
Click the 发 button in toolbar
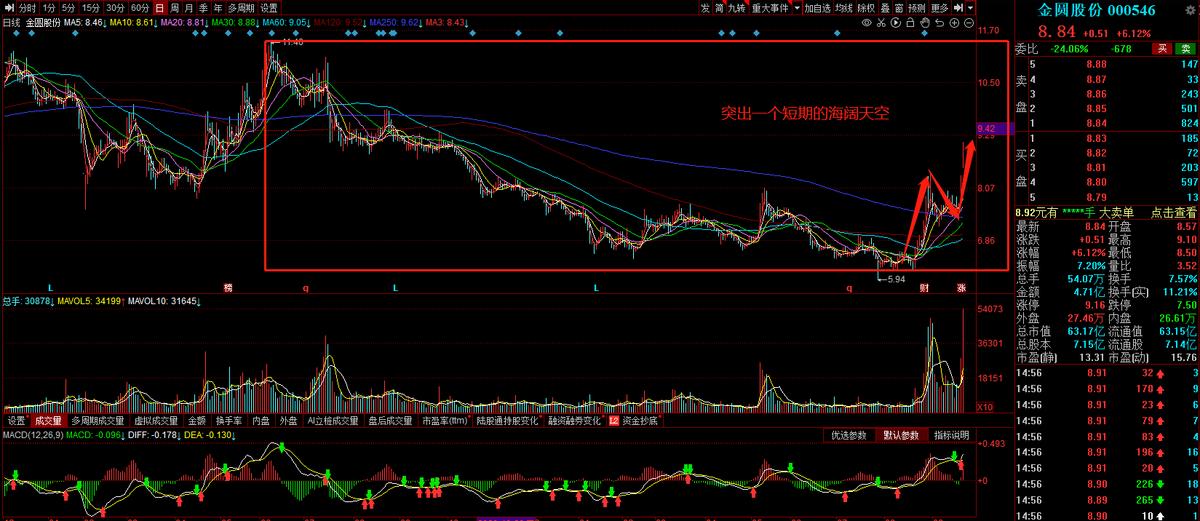click(705, 8)
